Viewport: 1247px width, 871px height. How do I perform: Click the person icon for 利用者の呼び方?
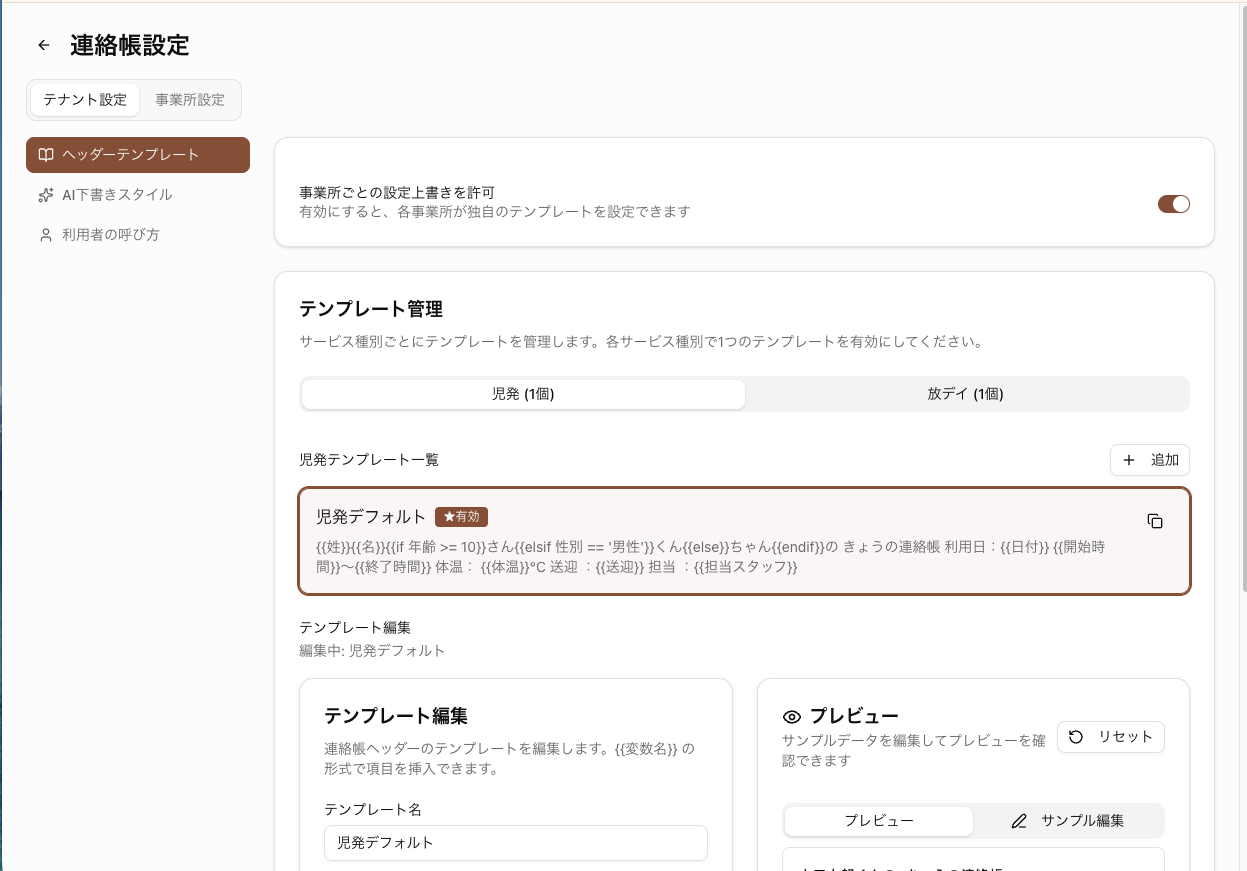coord(45,235)
